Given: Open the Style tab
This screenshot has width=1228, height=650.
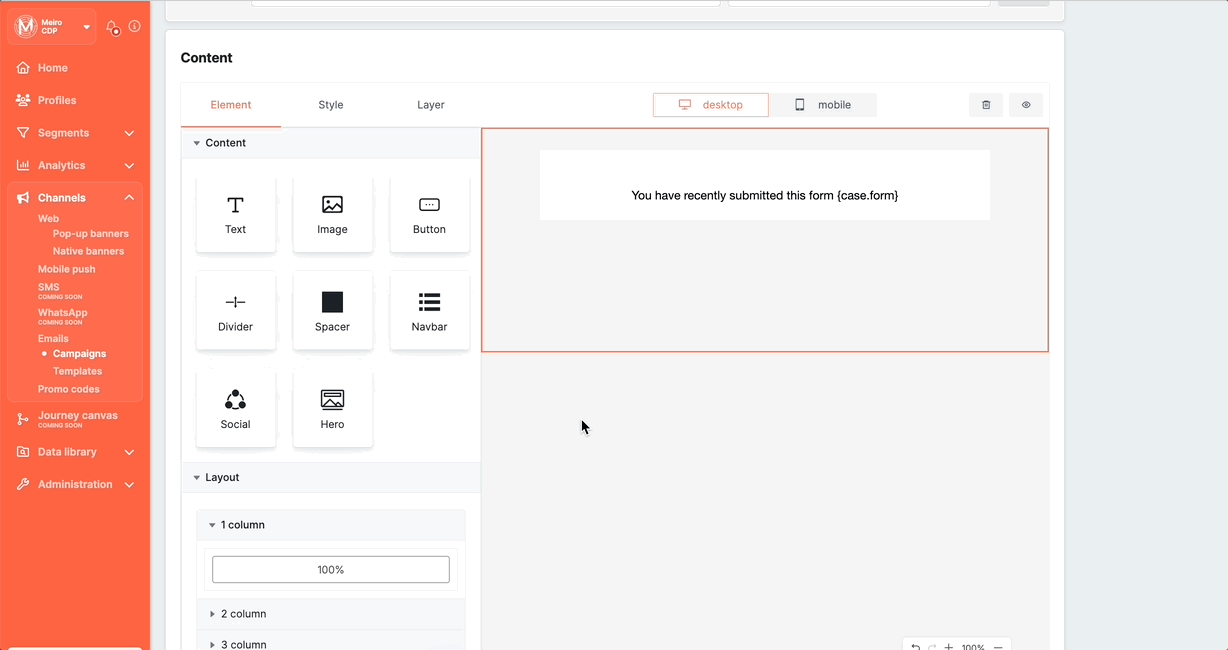Looking at the screenshot, I should [x=331, y=105].
